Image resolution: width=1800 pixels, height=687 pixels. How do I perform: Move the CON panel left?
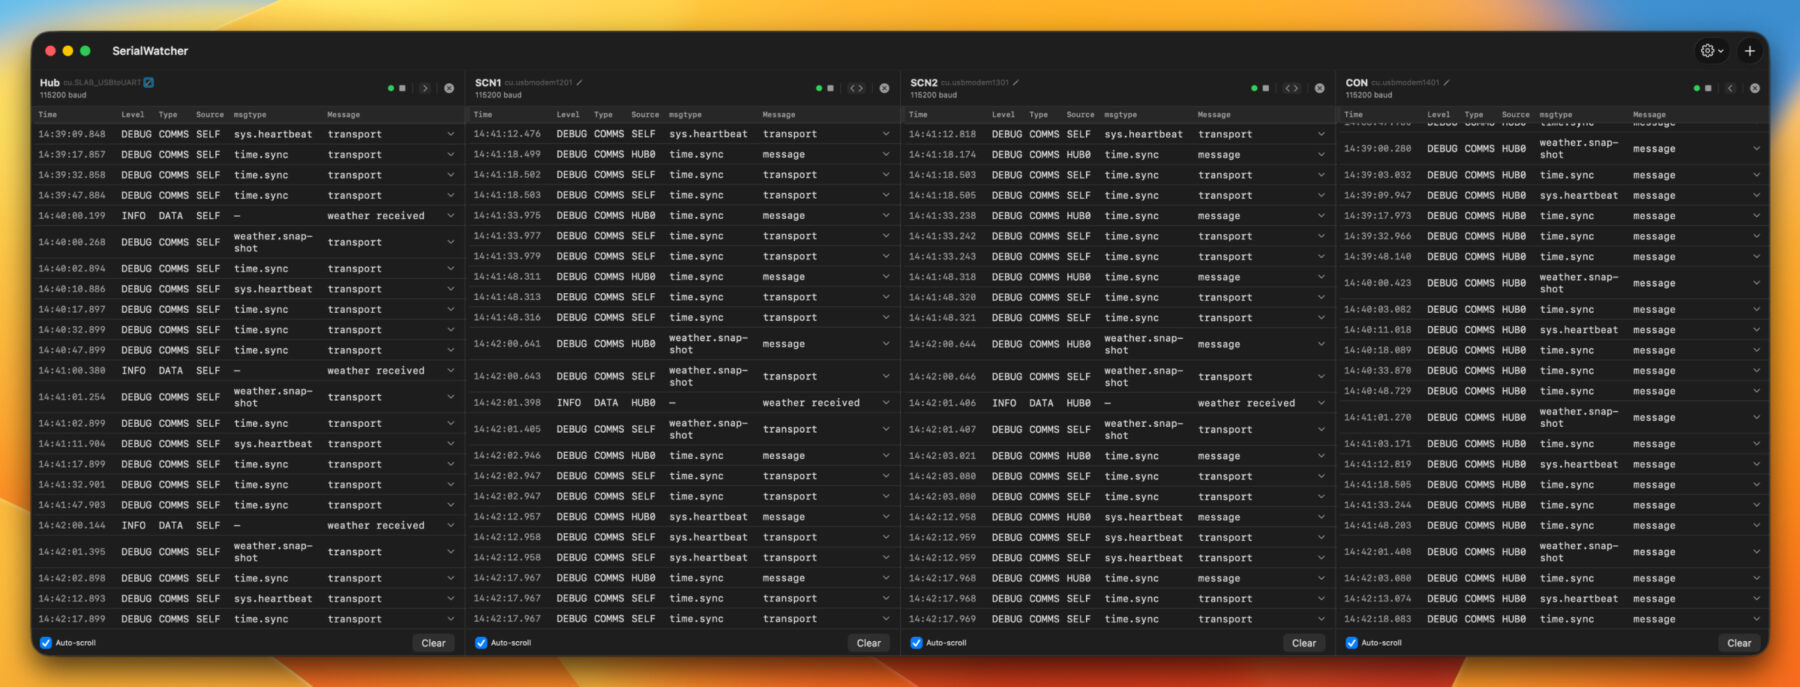(1730, 89)
